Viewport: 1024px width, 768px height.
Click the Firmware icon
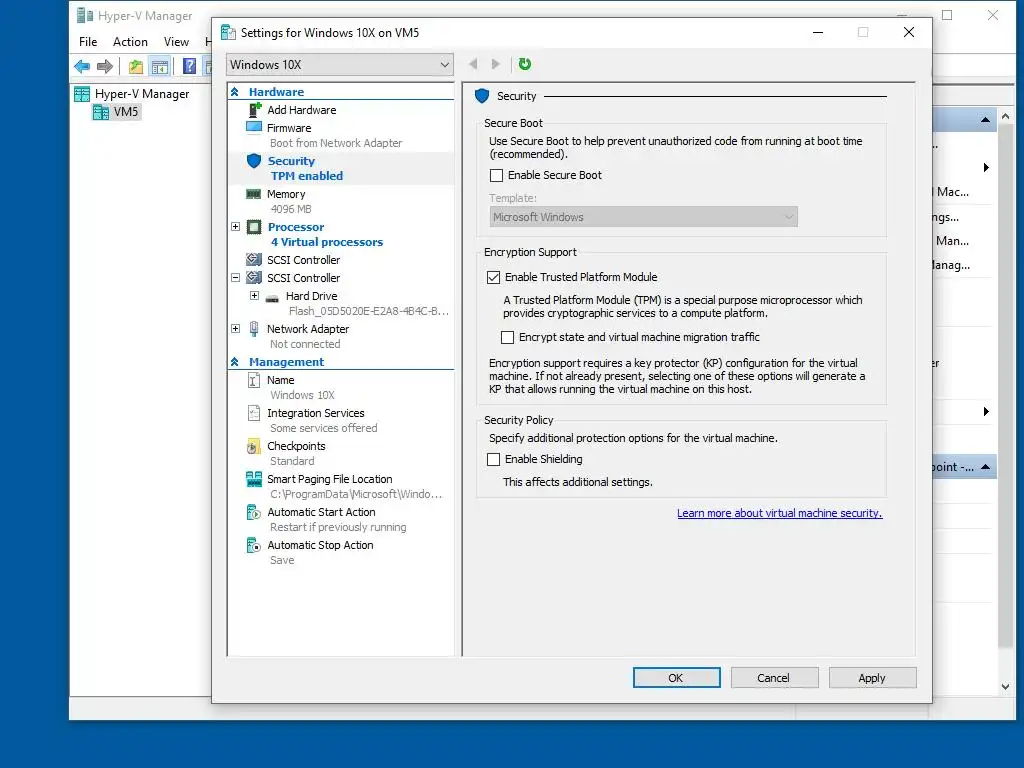(254, 127)
